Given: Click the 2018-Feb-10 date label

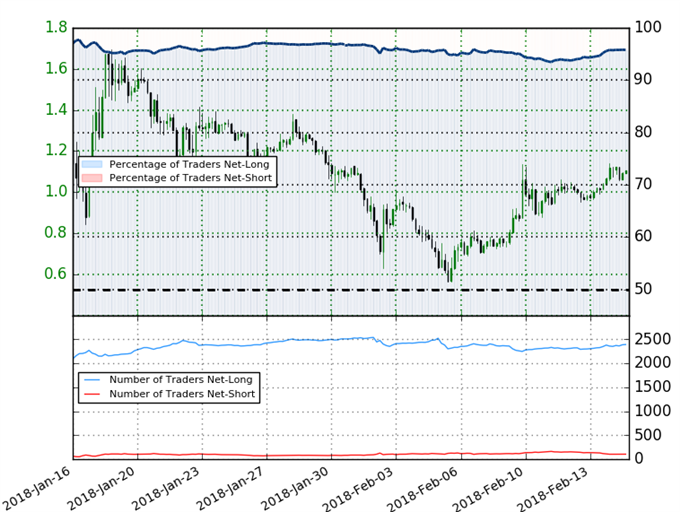Looking at the screenshot, I should pyautogui.click(x=487, y=489).
